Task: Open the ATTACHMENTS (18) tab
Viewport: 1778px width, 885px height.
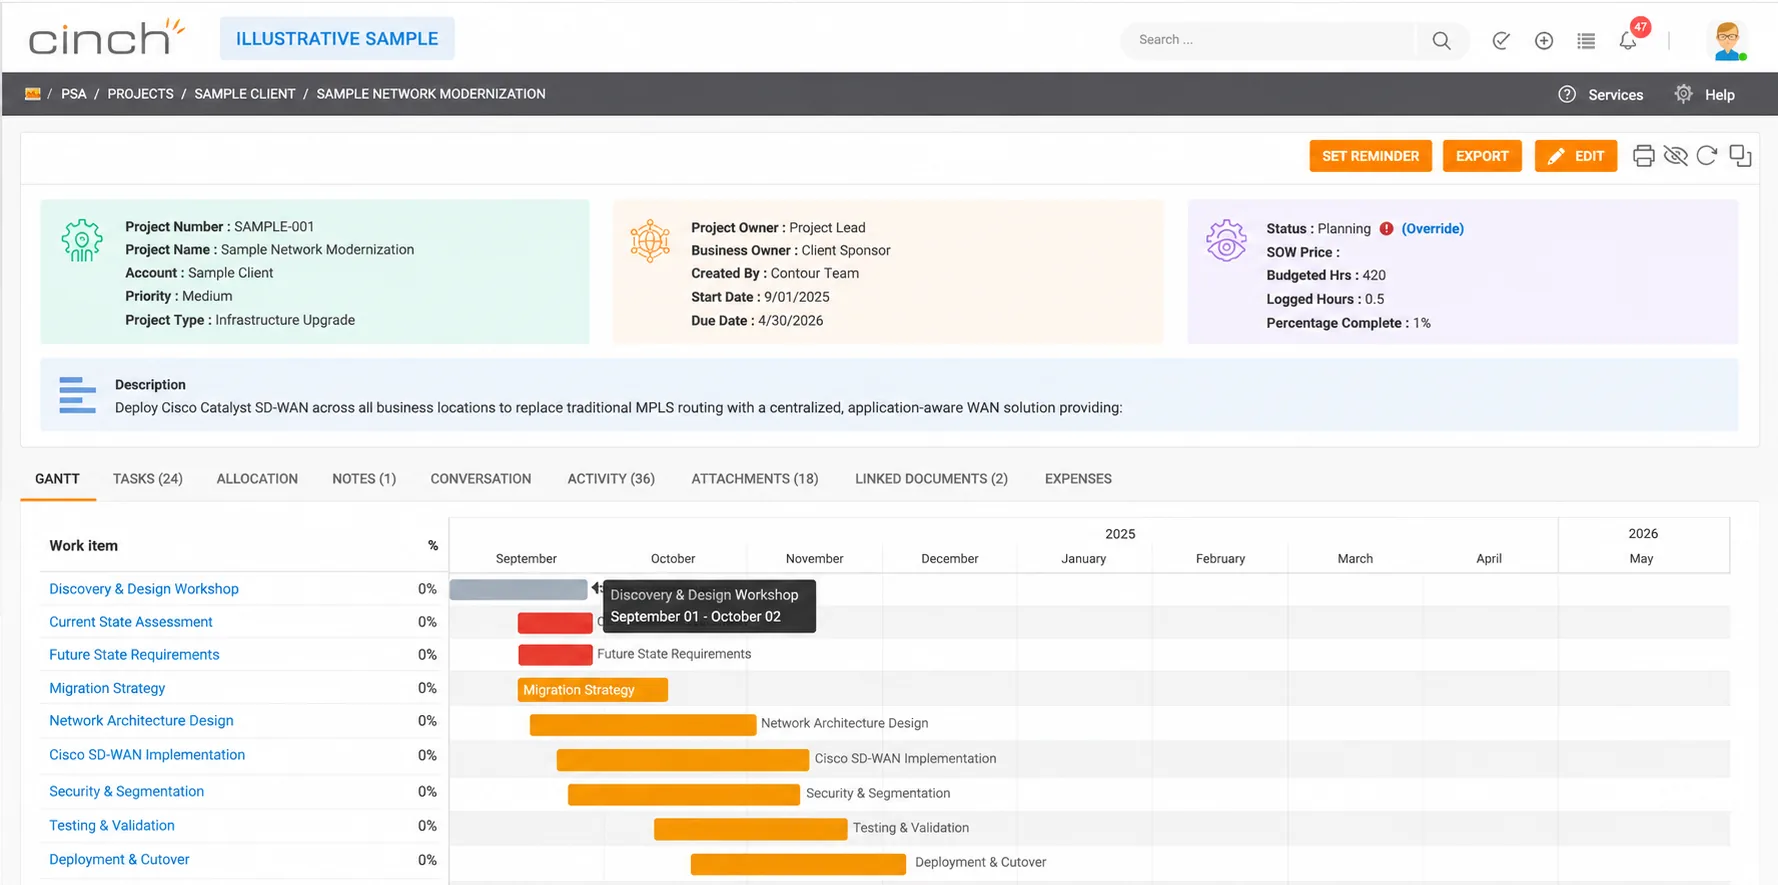Action: (755, 478)
